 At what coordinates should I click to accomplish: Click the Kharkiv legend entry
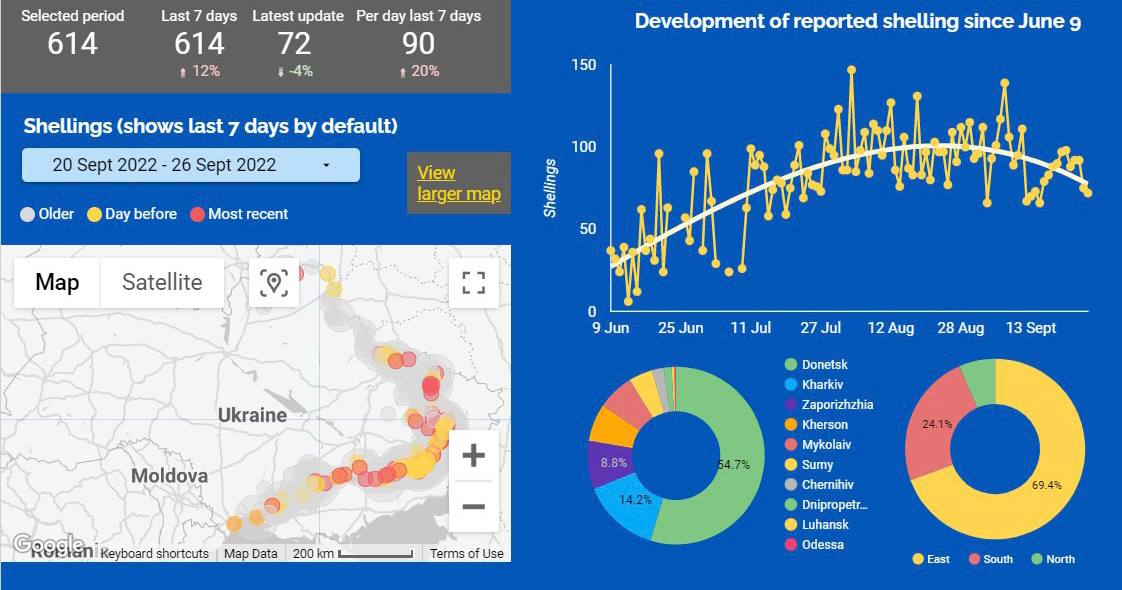(822, 385)
